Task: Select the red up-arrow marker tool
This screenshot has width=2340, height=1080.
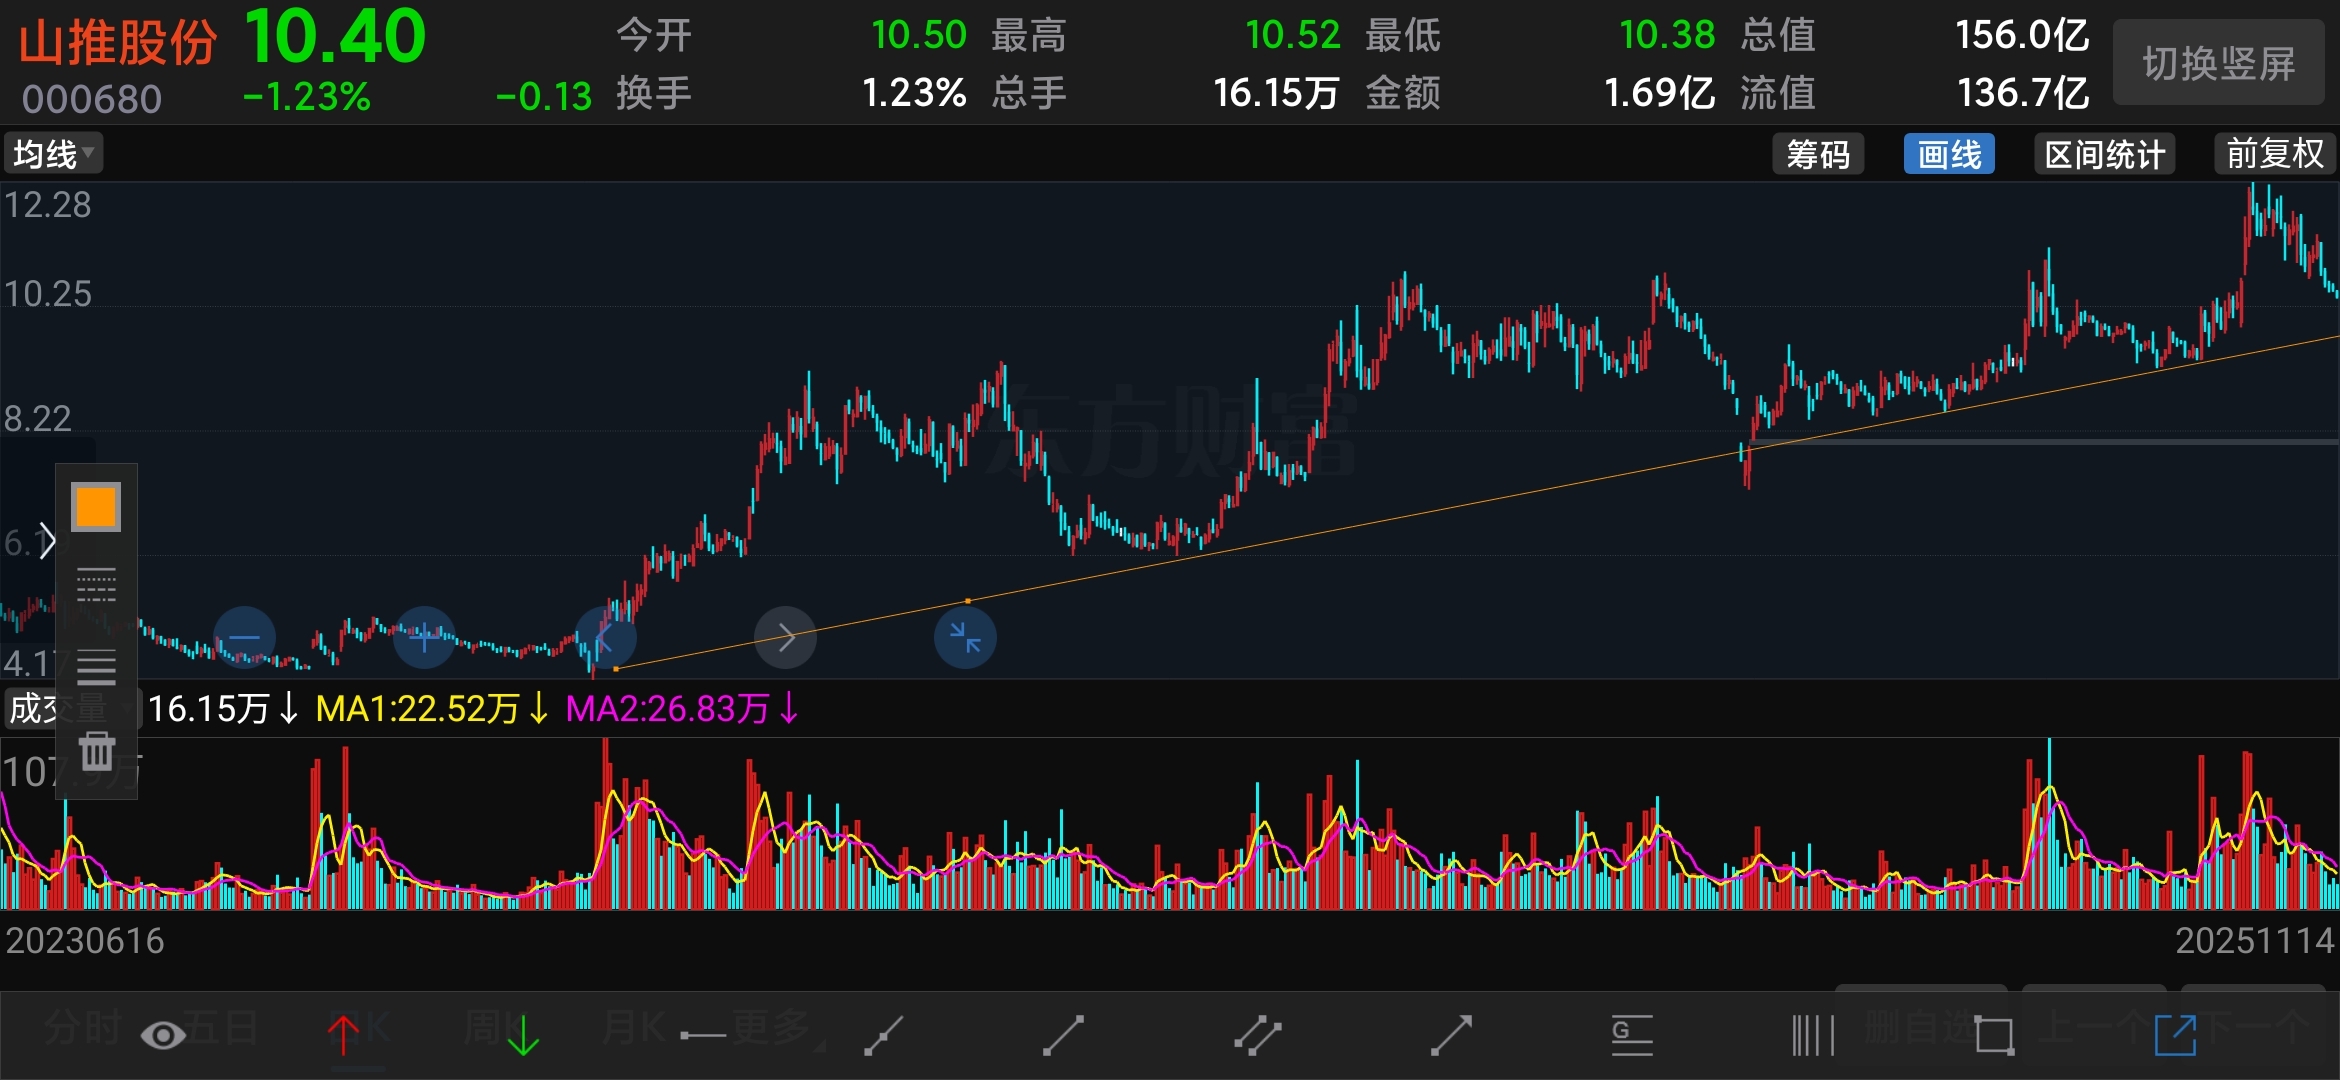Action: pos(343,1035)
